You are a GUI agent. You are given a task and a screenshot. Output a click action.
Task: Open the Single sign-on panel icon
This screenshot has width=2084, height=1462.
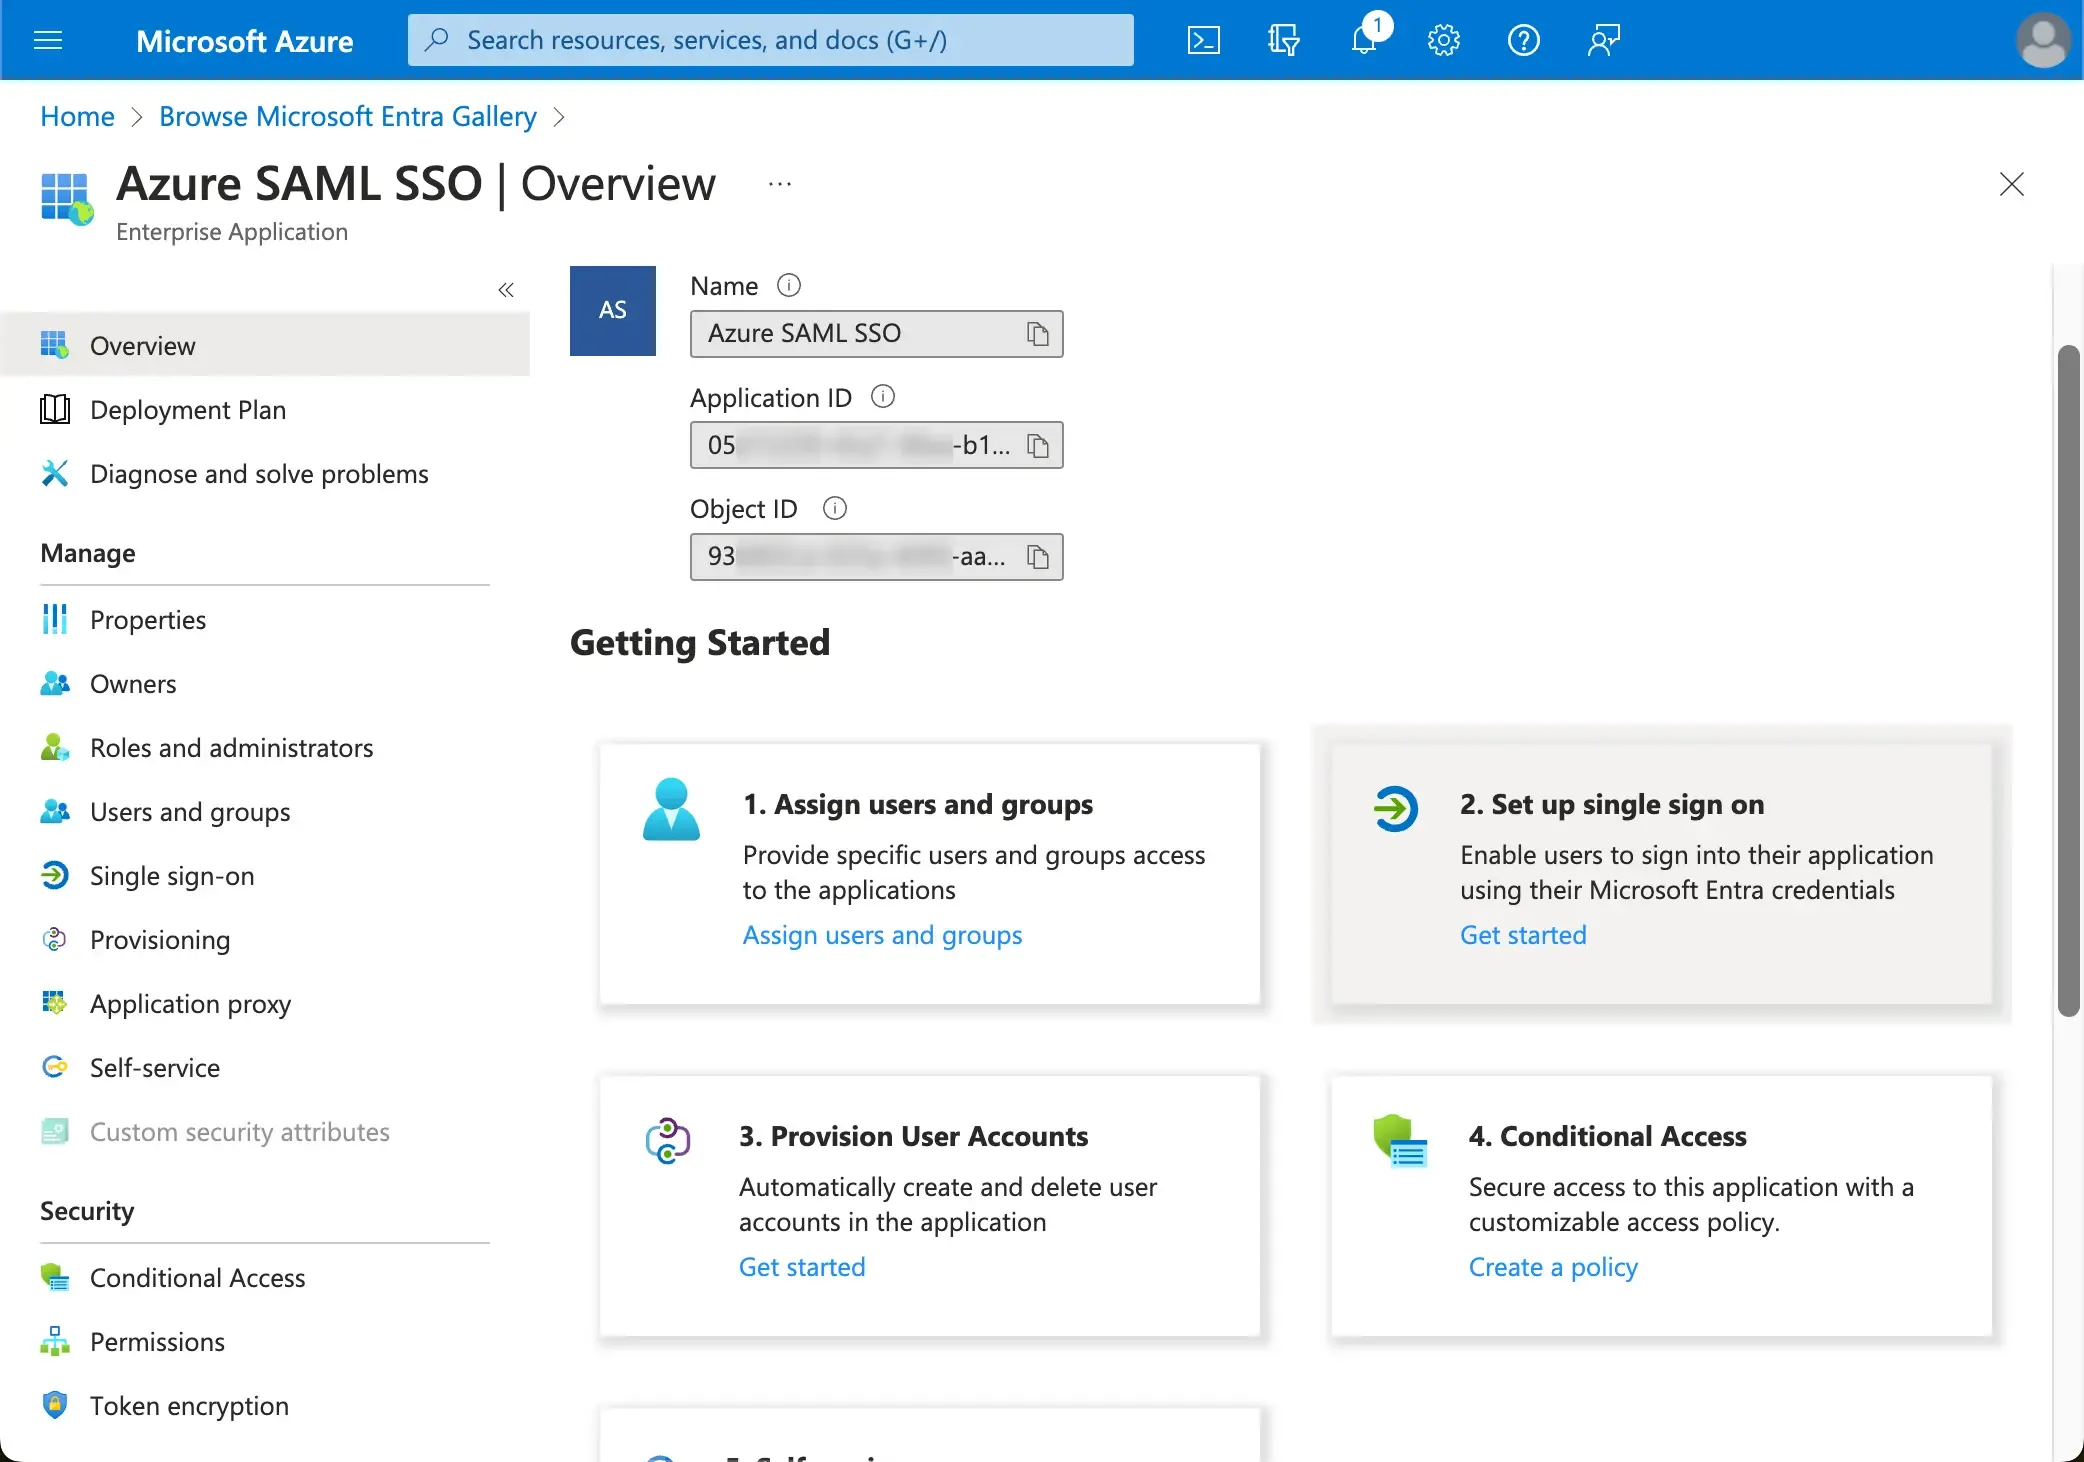pyautogui.click(x=54, y=874)
